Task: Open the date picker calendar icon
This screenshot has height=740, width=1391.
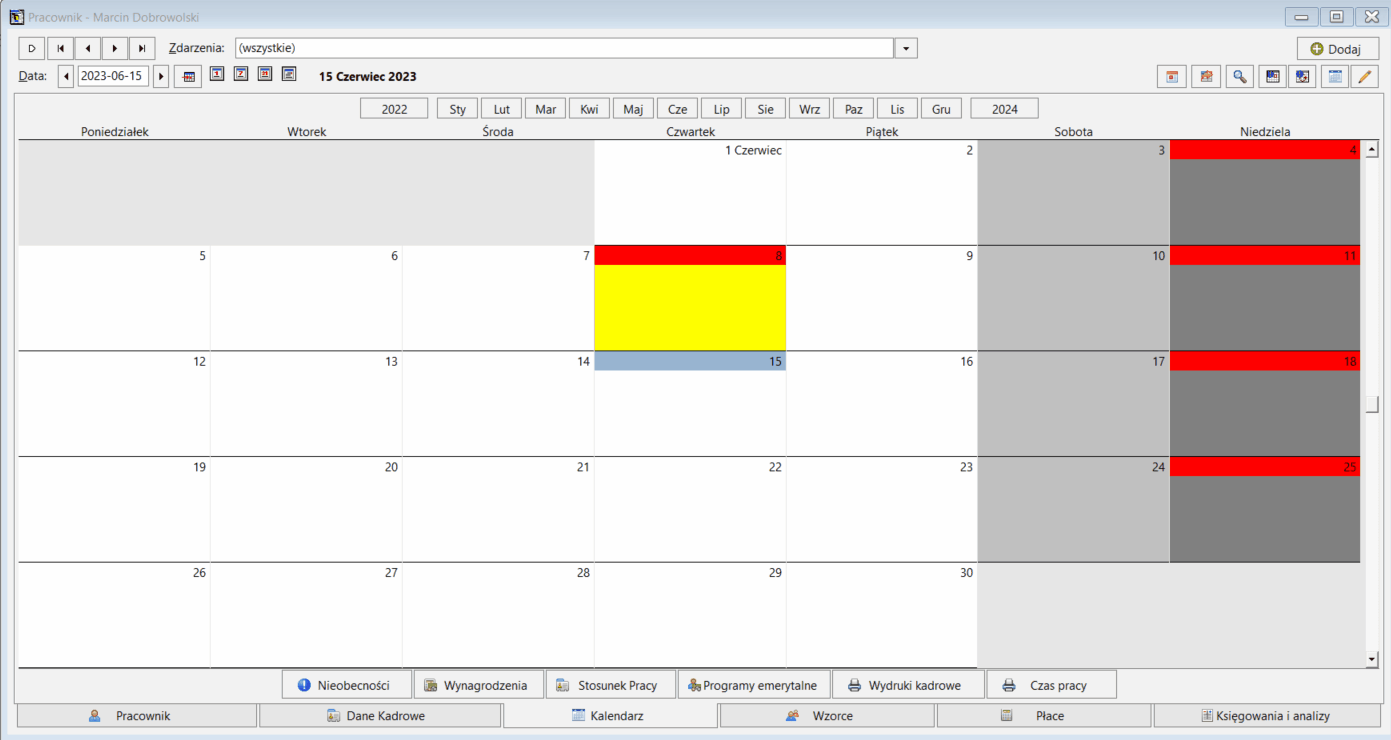Action: [x=188, y=76]
